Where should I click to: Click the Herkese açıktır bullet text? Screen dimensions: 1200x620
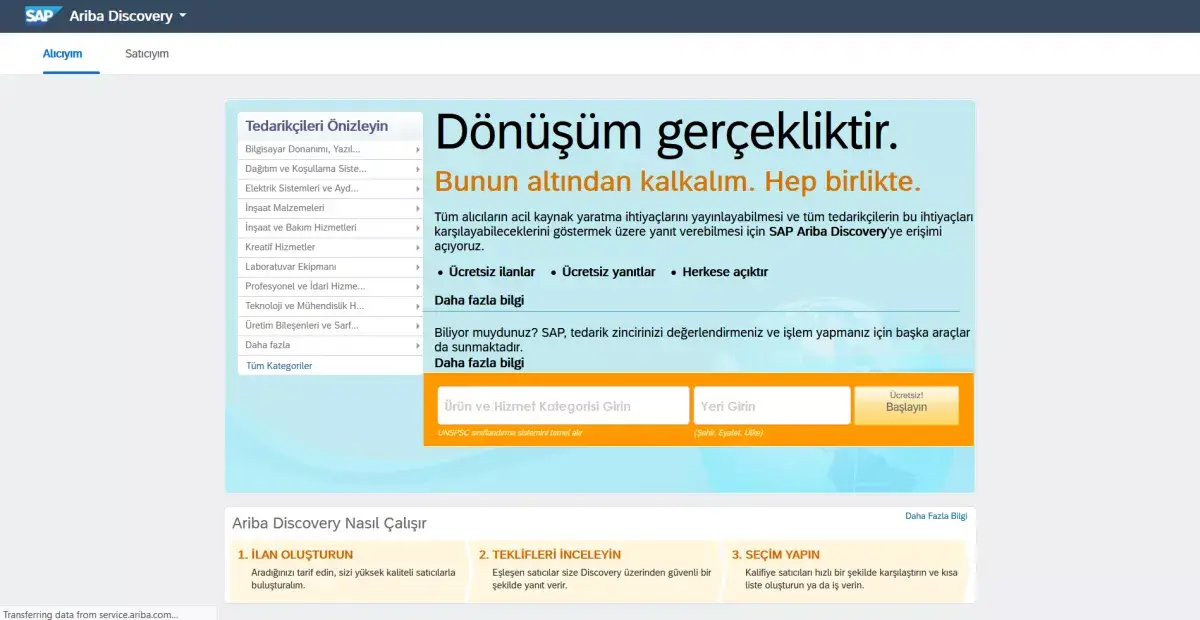coord(725,272)
